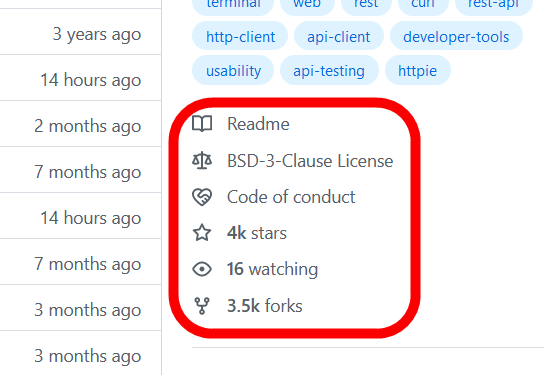
Task: View the 3.5k forks list
Action: [265, 306]
